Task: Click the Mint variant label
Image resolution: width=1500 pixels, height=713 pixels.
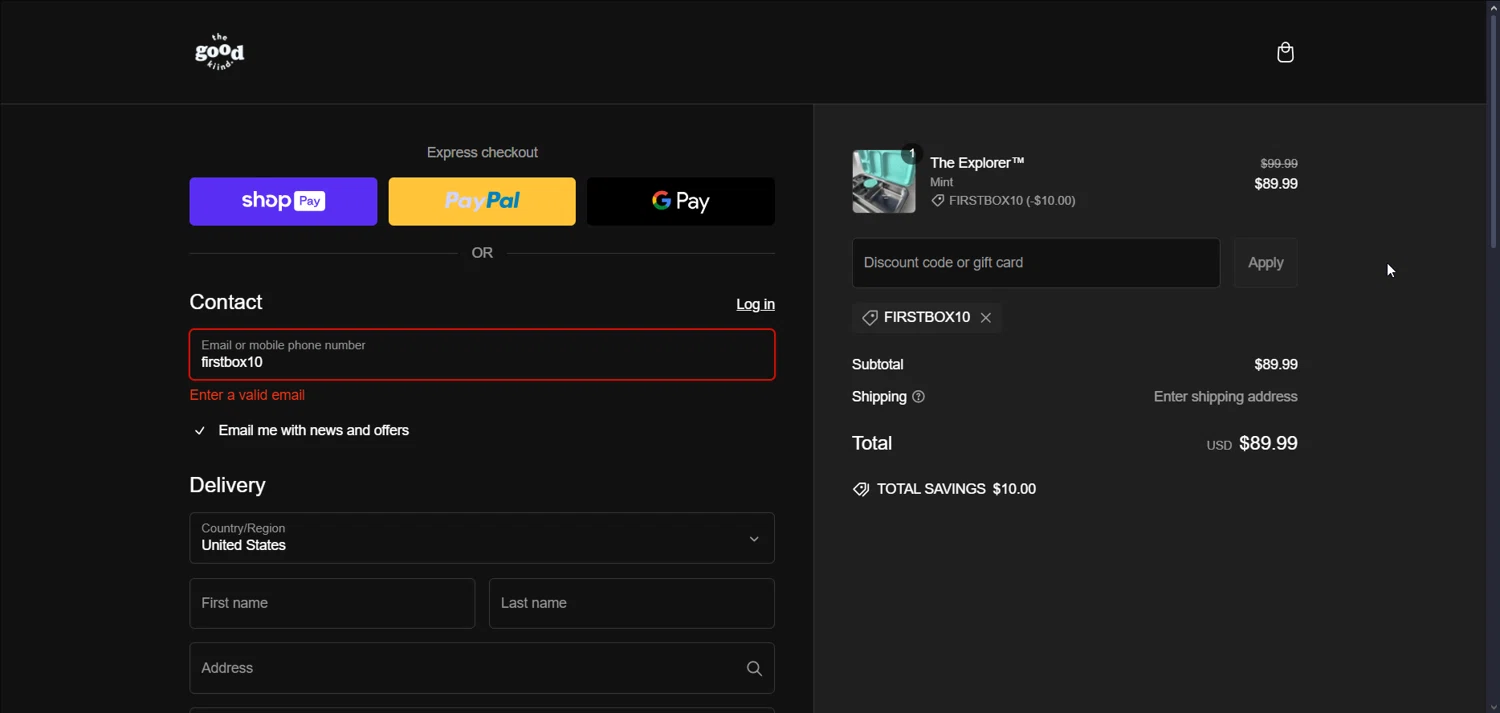Action: (942, 182)
